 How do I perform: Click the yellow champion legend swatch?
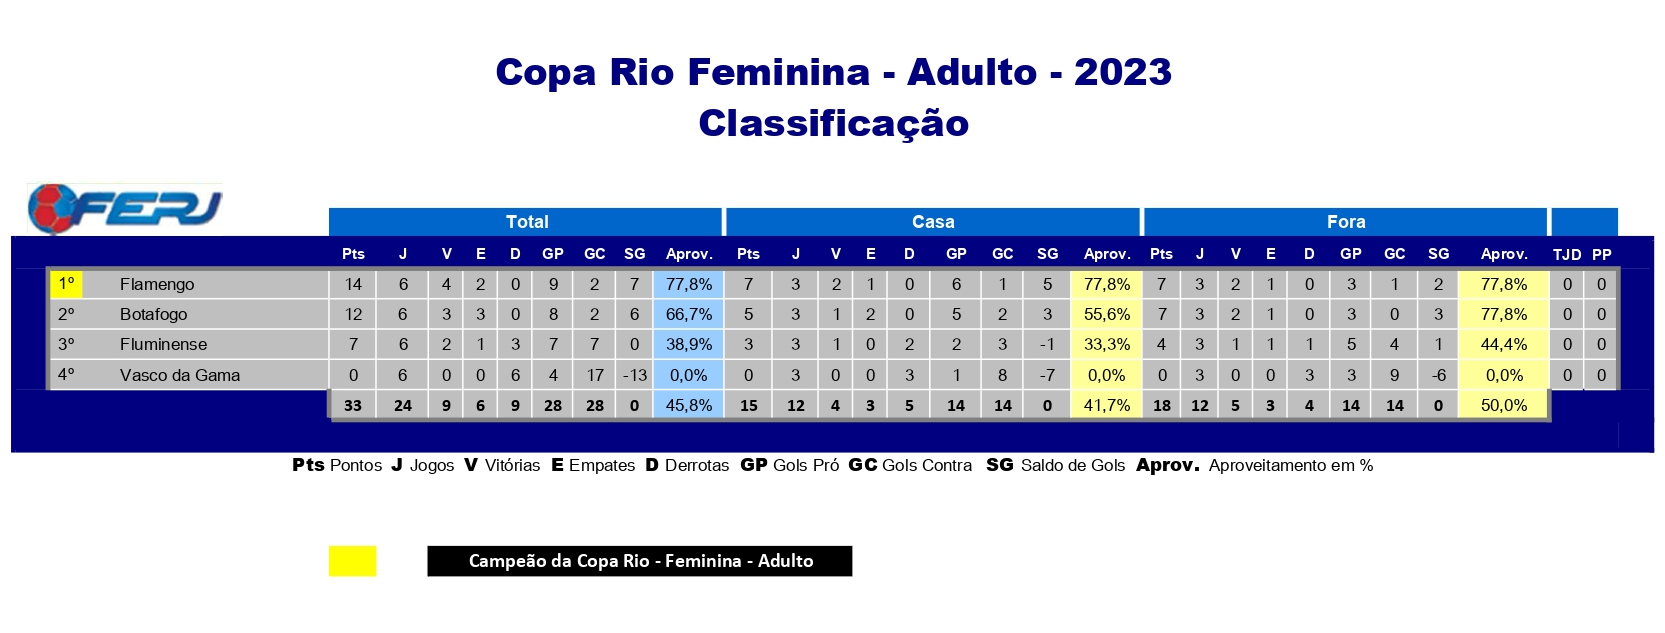[x=352, y=561]
